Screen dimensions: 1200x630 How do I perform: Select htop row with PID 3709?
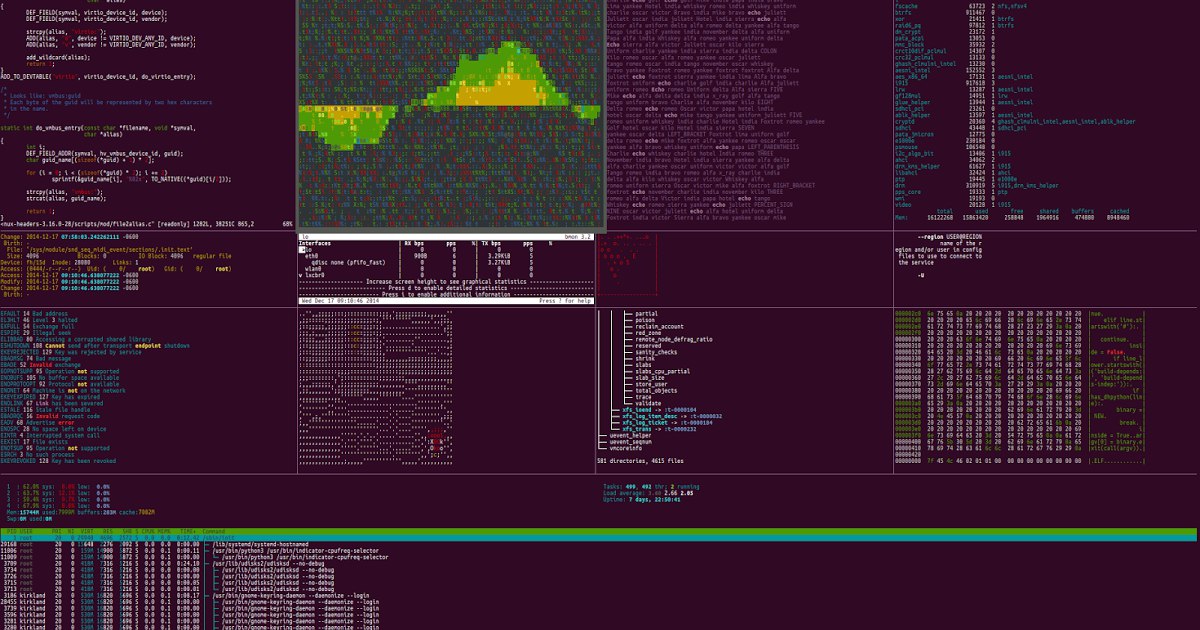(162, 563)
